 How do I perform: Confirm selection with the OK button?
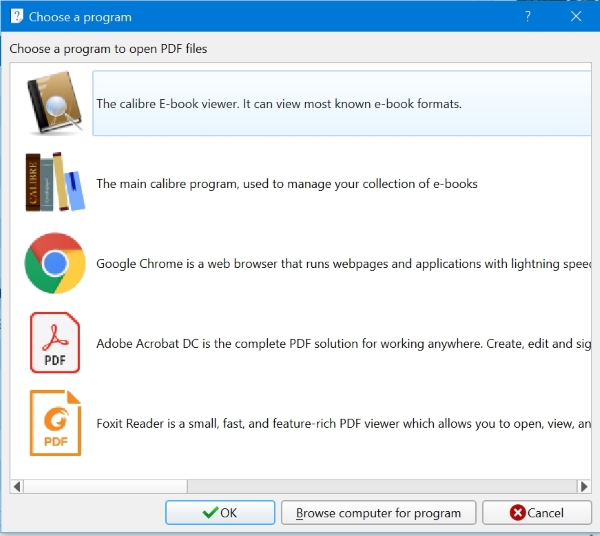pyautogui.click(x=220, y=513)
